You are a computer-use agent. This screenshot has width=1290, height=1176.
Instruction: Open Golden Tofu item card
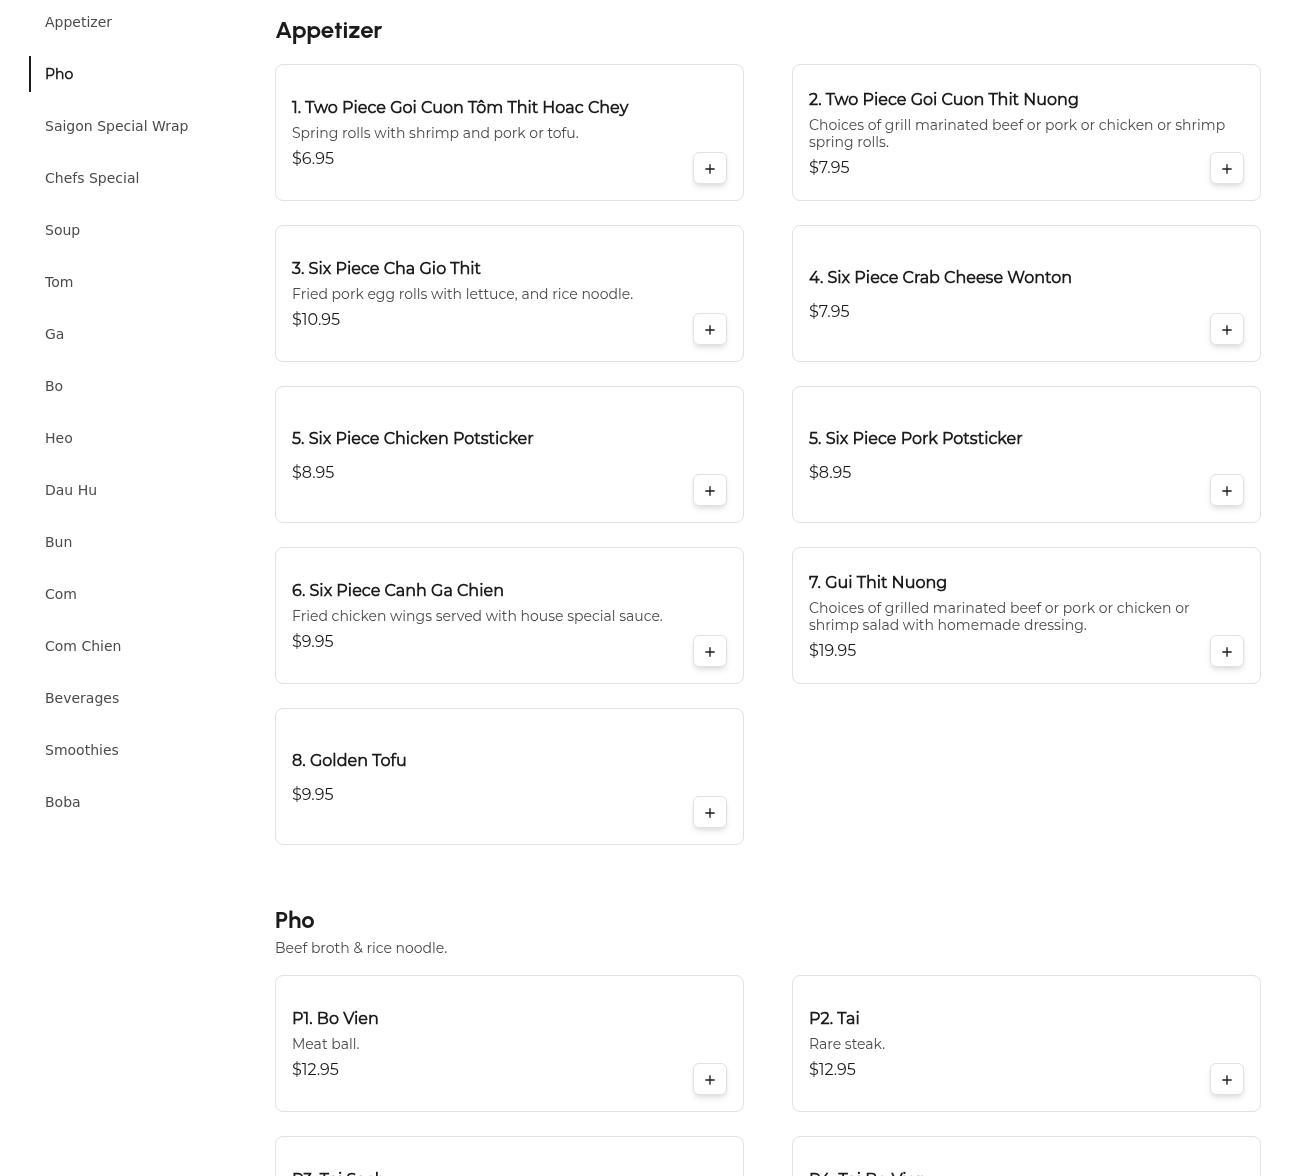[x=509, y=777]
